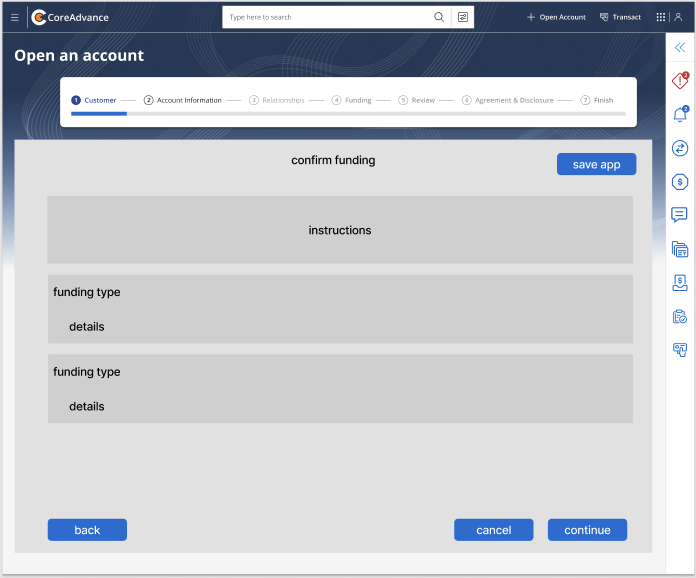Go to step 5 Review
This screenshot has height=578, width=696.
[x=416, y=100]
